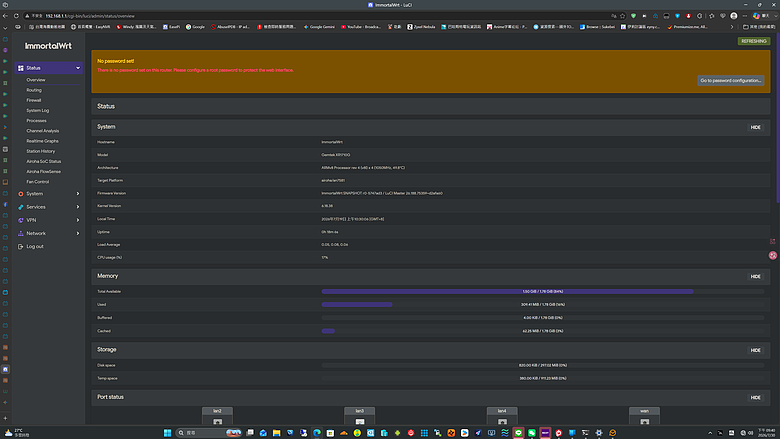Screen dimensions: 780x439
Task: Open the Zyxel Nebula bookmark
Action: pos(421,27)
